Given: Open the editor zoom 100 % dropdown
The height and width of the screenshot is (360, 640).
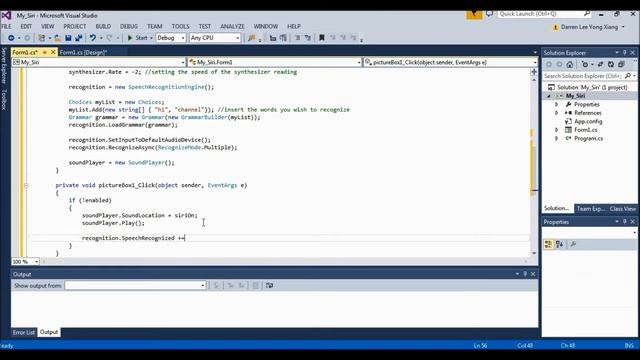Looking at the screenshot, I should (x=25, y=262).
